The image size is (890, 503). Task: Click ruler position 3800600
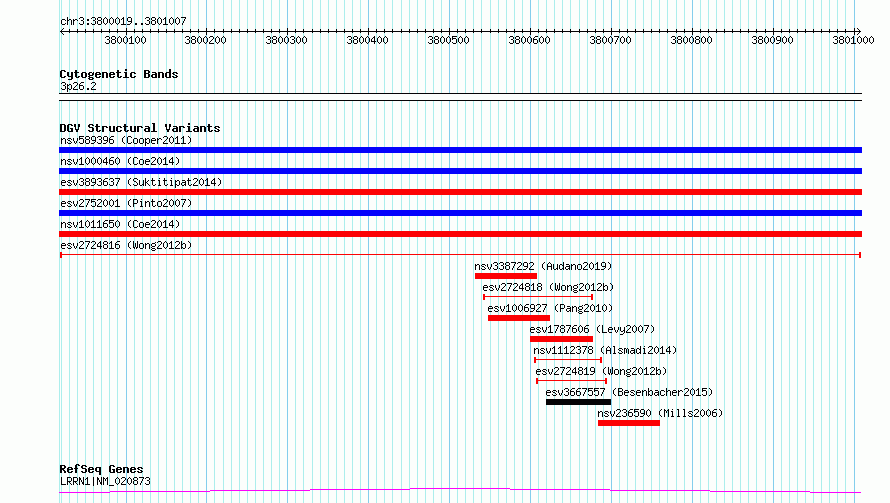point(530,40)
